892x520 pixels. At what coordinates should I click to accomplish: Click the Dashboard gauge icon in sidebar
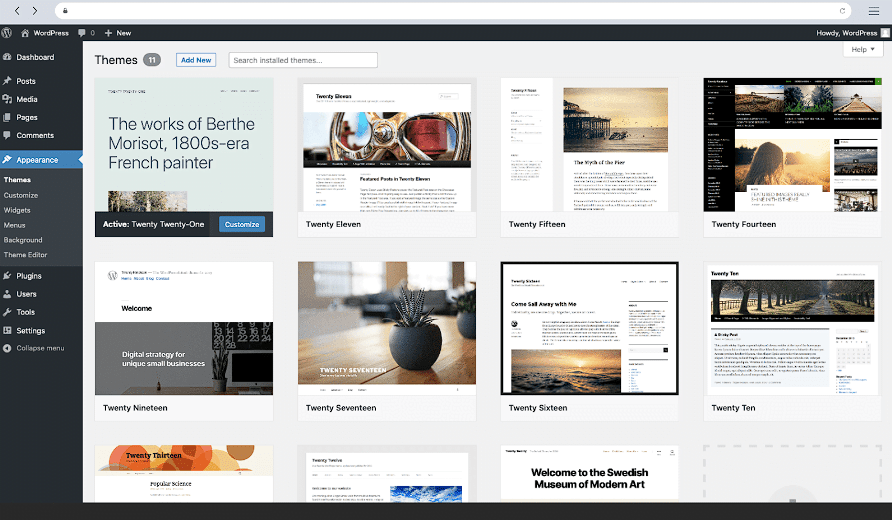point(7,57)
